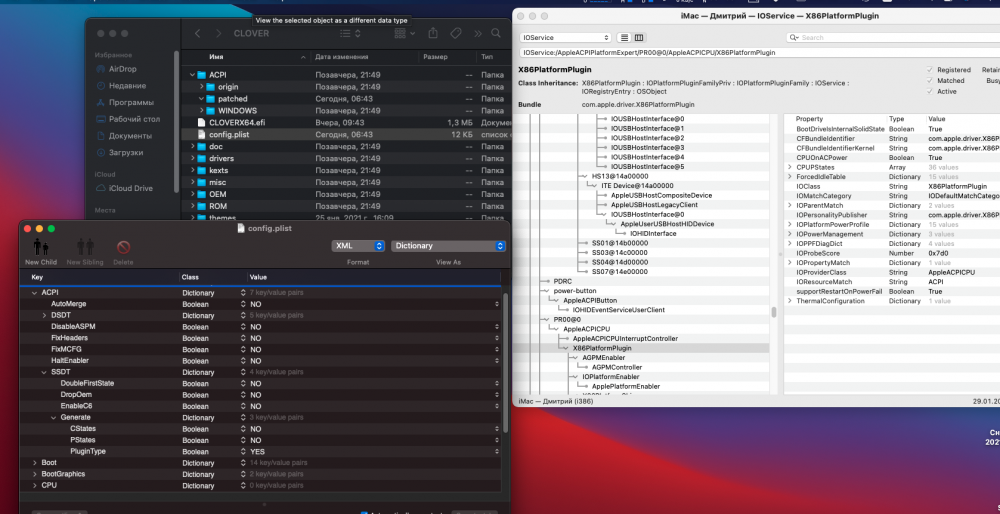Collapse Generate key in plist editor
The width and height of the screenshot is (1000, 514).
54,418
